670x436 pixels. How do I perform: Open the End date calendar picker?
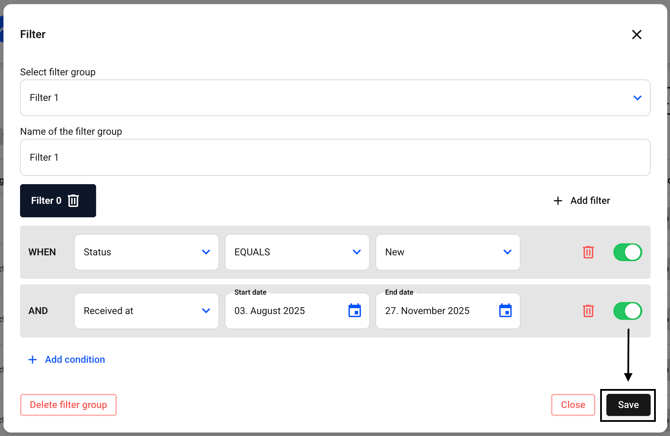point(505,311)
